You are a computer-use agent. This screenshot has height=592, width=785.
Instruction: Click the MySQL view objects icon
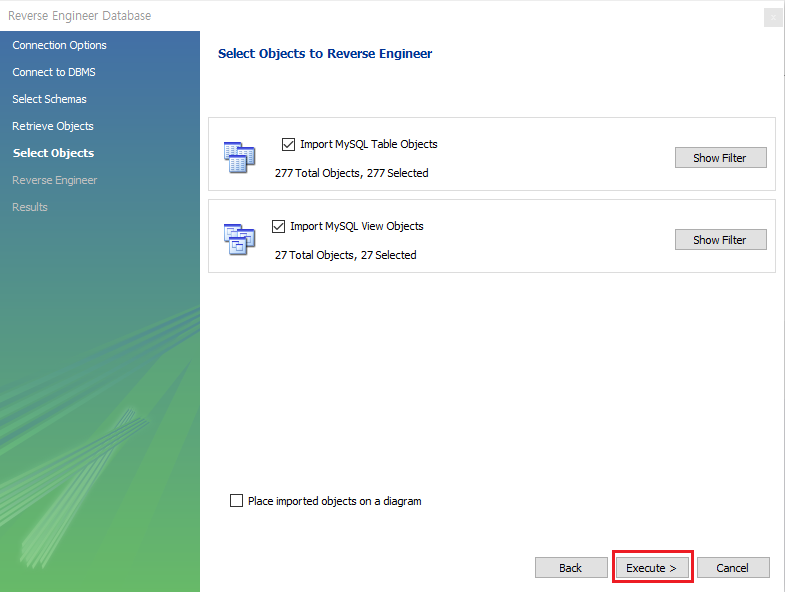coord(239,239)
